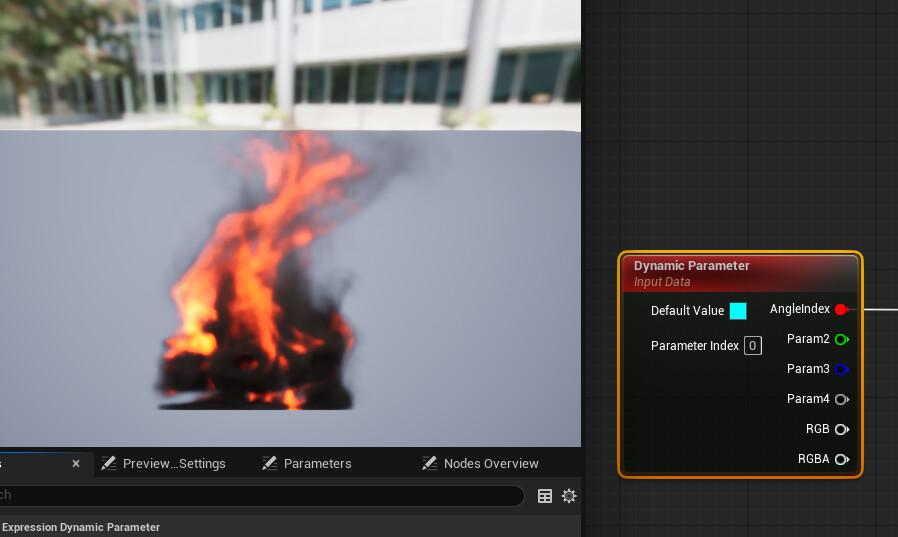The width and height of the screenshot is (898, 537).
Task: Click the AngleIndex red output pin
Action: coord(841,310)
